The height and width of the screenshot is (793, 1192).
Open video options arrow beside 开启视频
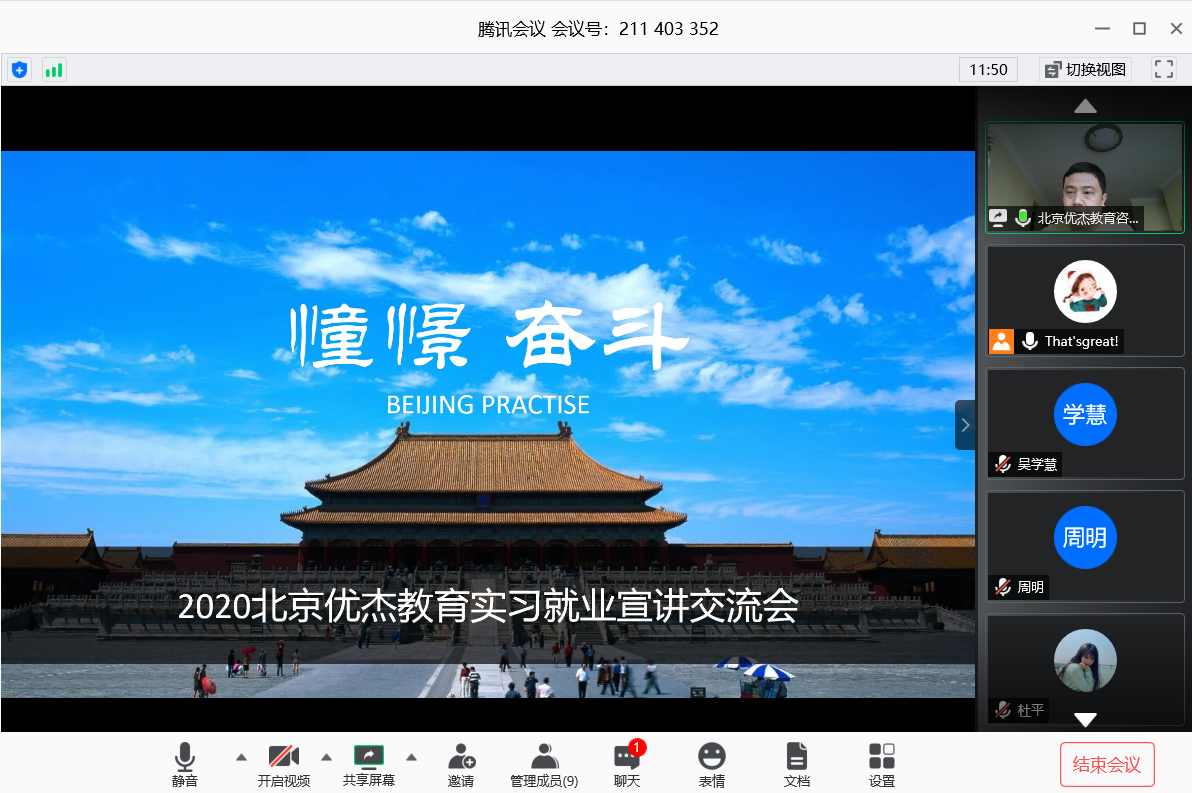pos(326,757)
